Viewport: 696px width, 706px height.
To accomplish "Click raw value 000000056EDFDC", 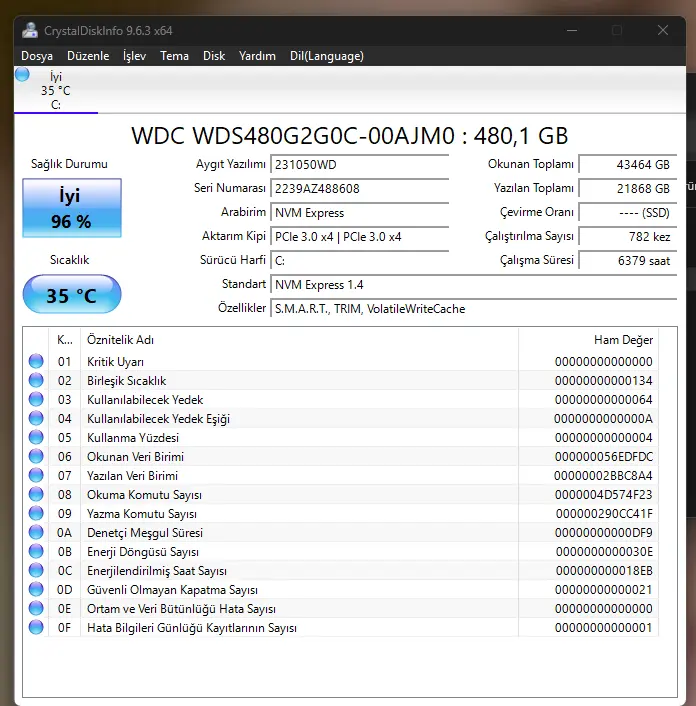I will click(x=604, y=457).
